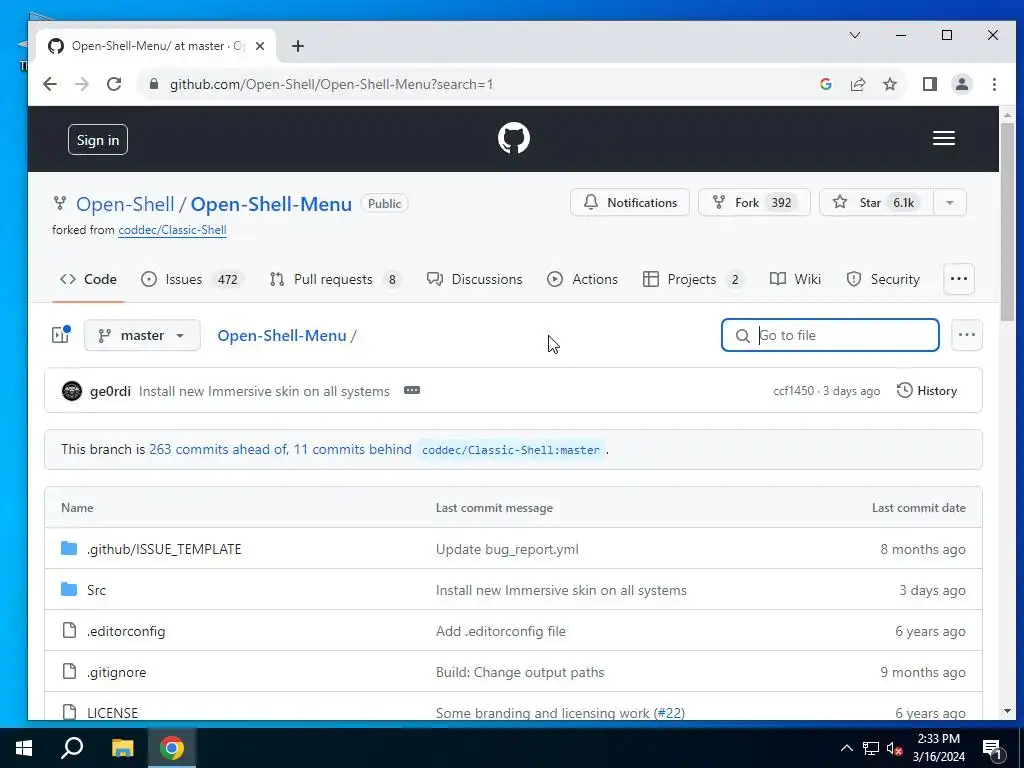Open commit hash ccf1450
The image size is (1024, 768).
[x=793, y=391]
